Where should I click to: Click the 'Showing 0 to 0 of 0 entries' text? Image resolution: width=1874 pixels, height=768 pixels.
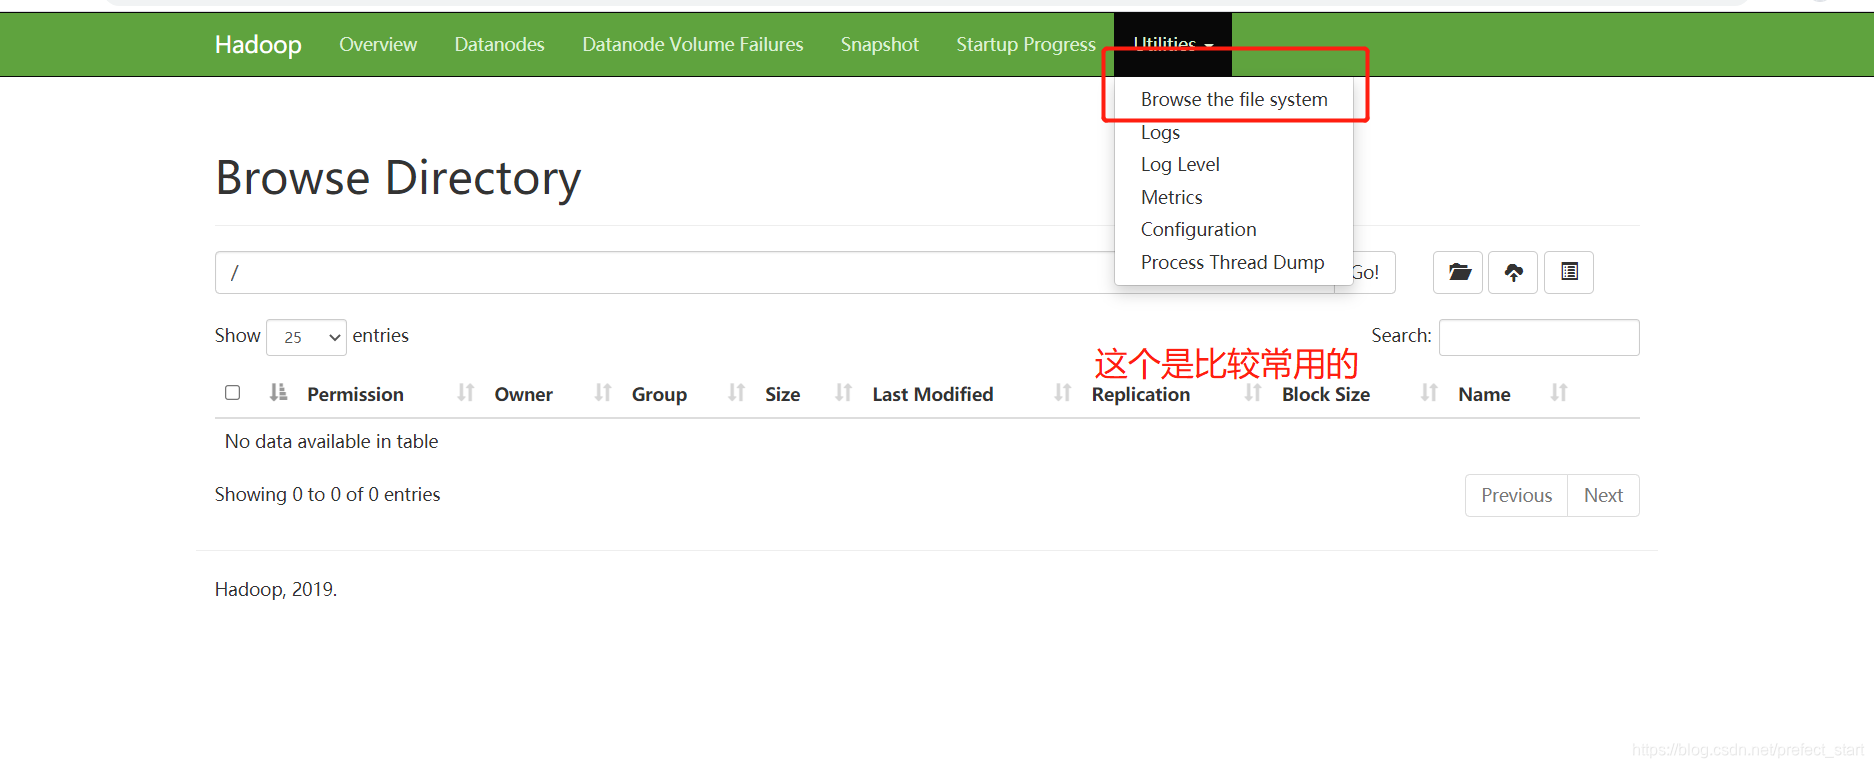coord(327,494)
